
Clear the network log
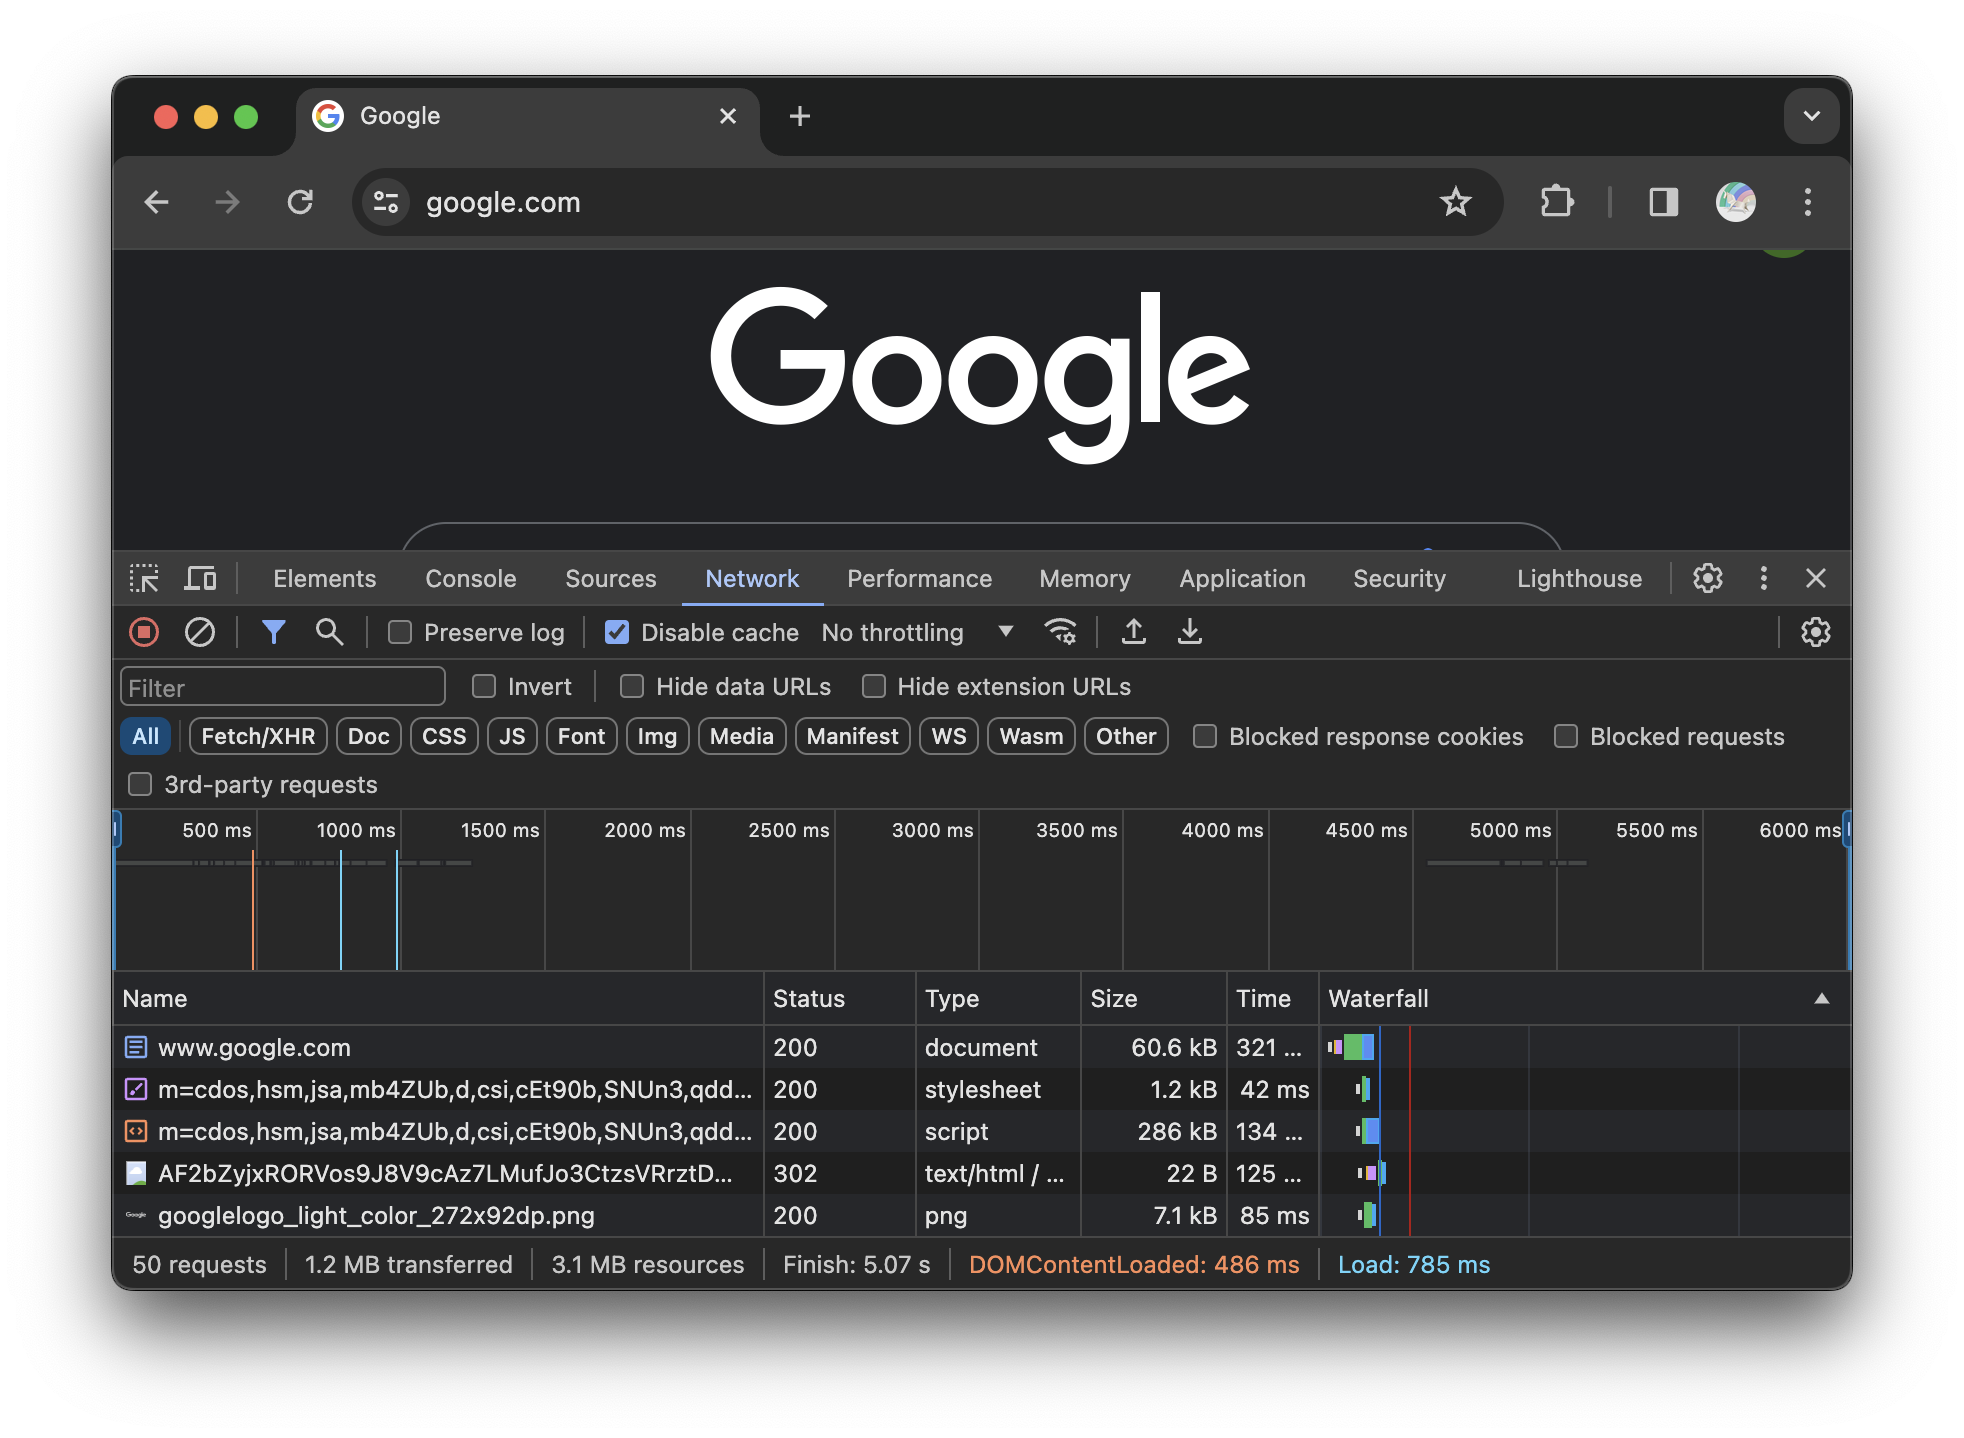coord(200,632)
